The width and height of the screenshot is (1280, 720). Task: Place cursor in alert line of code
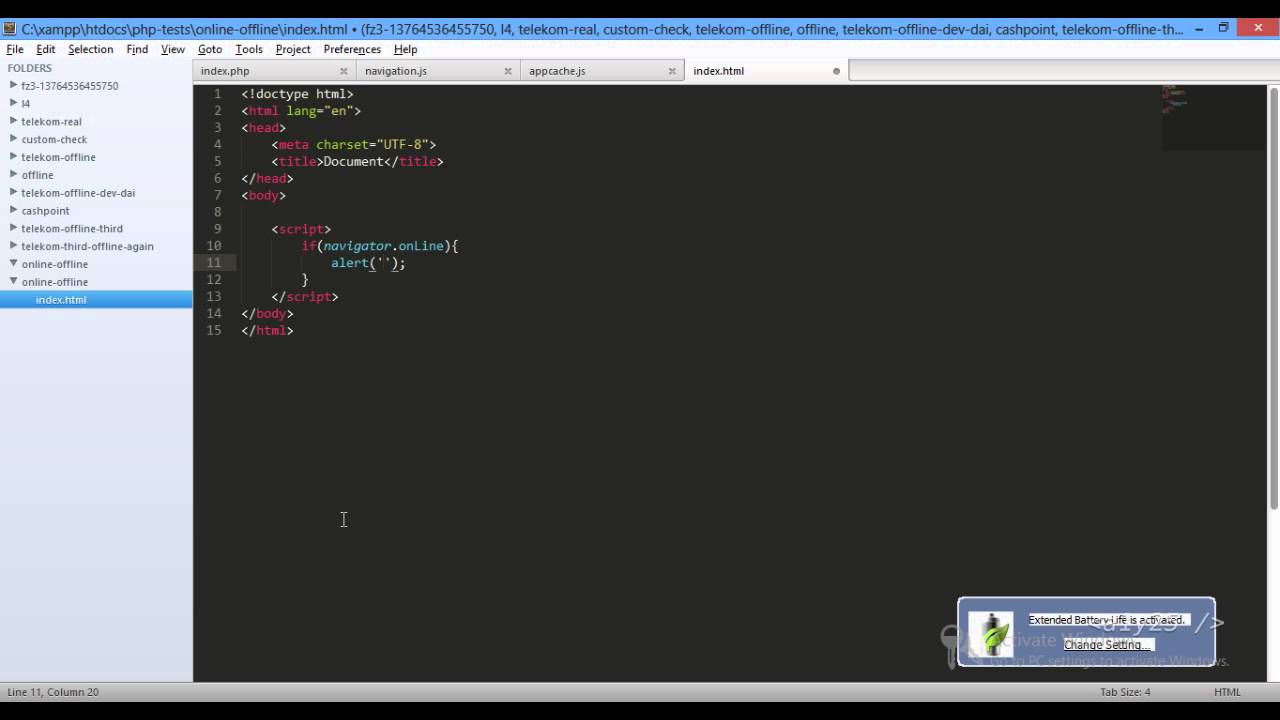tap(368, 263)
